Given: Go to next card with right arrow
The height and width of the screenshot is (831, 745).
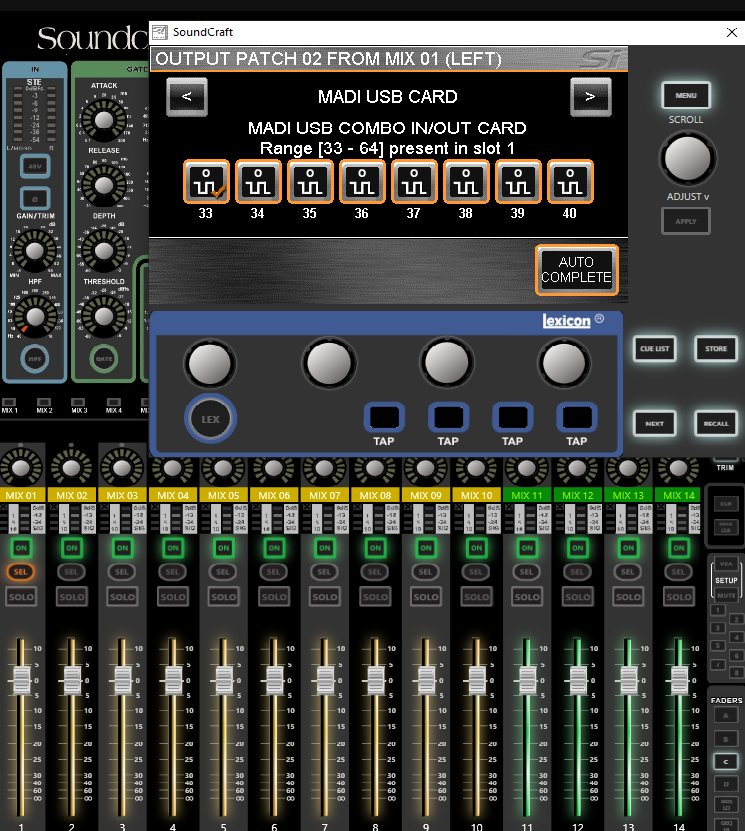Looking at the screenshot, I should click(x=590, y=97).
